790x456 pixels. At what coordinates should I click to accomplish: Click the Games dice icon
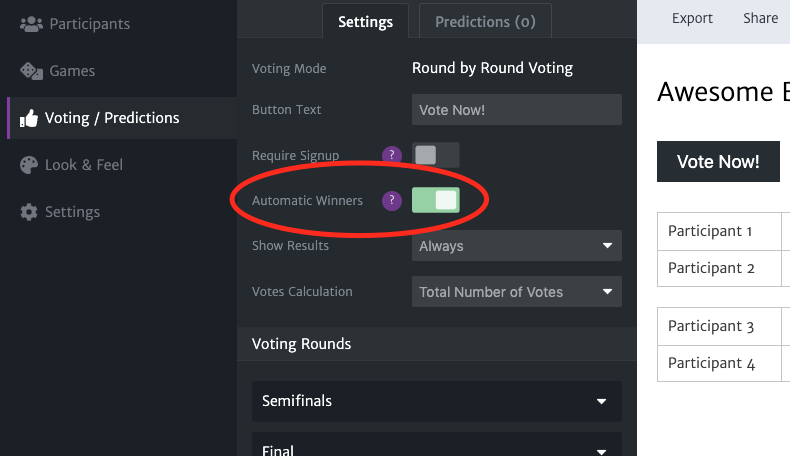coord(31,71)
